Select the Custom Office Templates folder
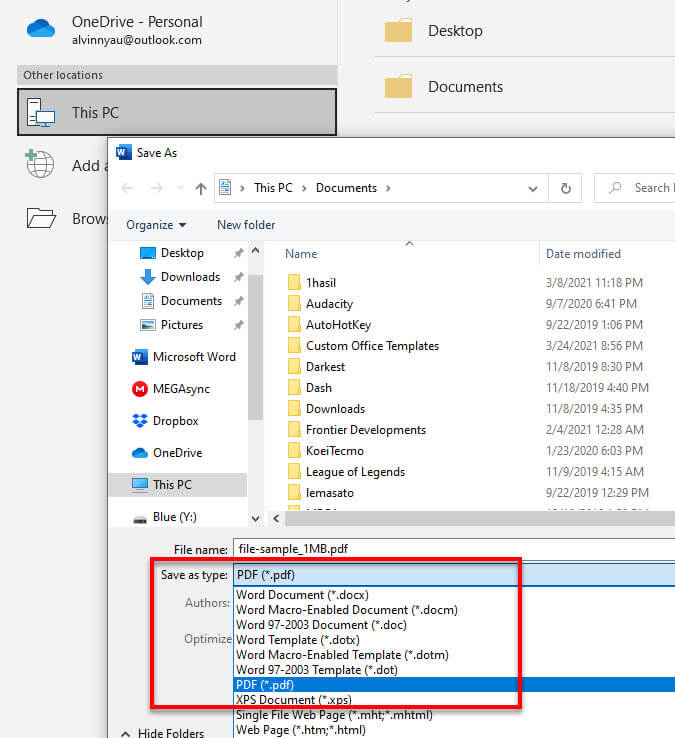Viewport: 675px width, 738px height. click(363, 345)
